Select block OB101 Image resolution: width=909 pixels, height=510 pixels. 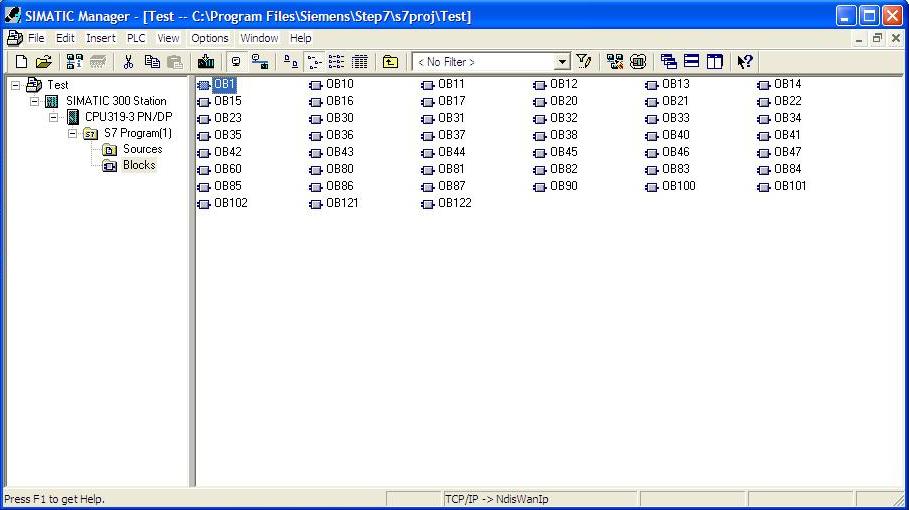pyautogui.click(x=790, y=187)
